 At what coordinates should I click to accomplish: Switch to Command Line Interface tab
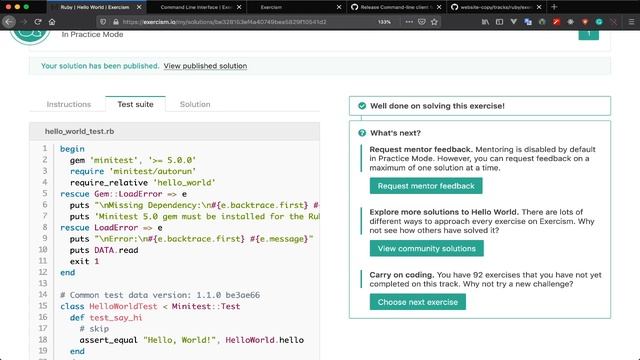click(x=196, y=7)
